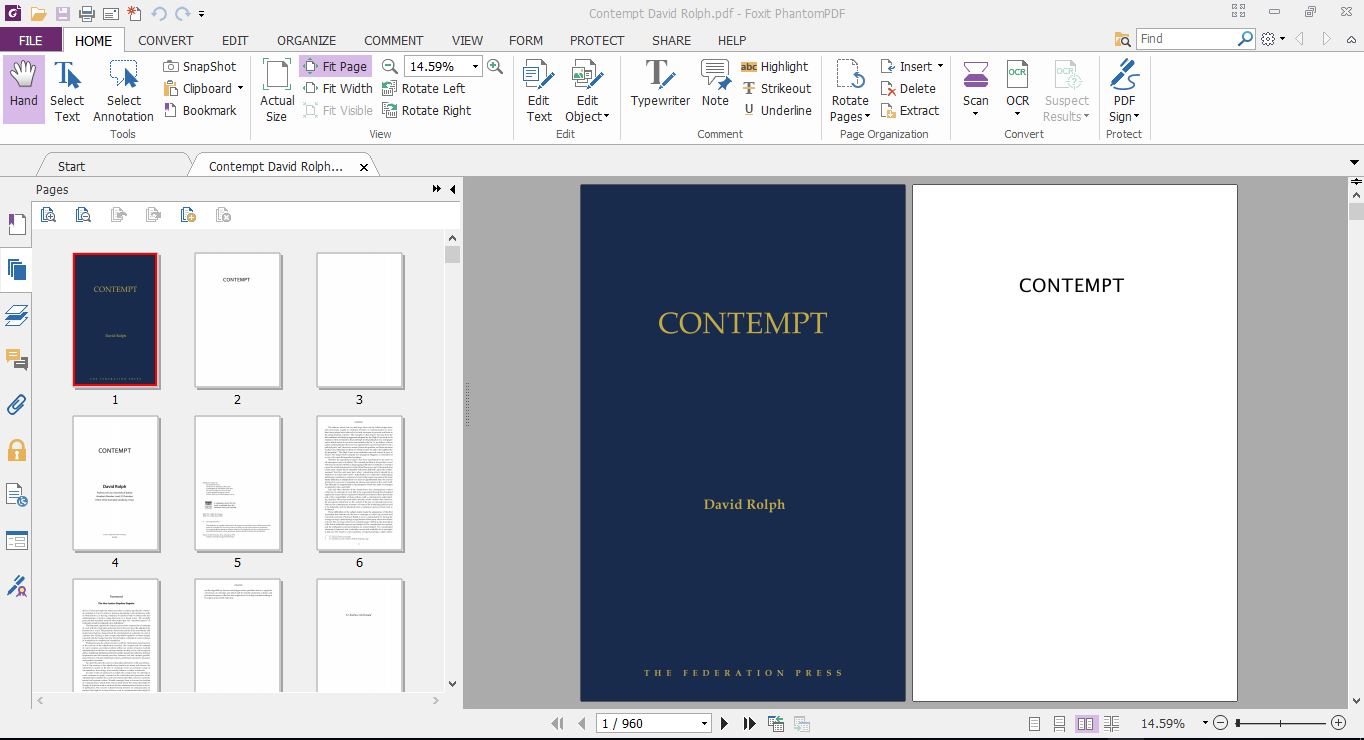The image size is (1364, 740).
Task: Expand the Insert pages dropdown
Action: coord(940,66)
